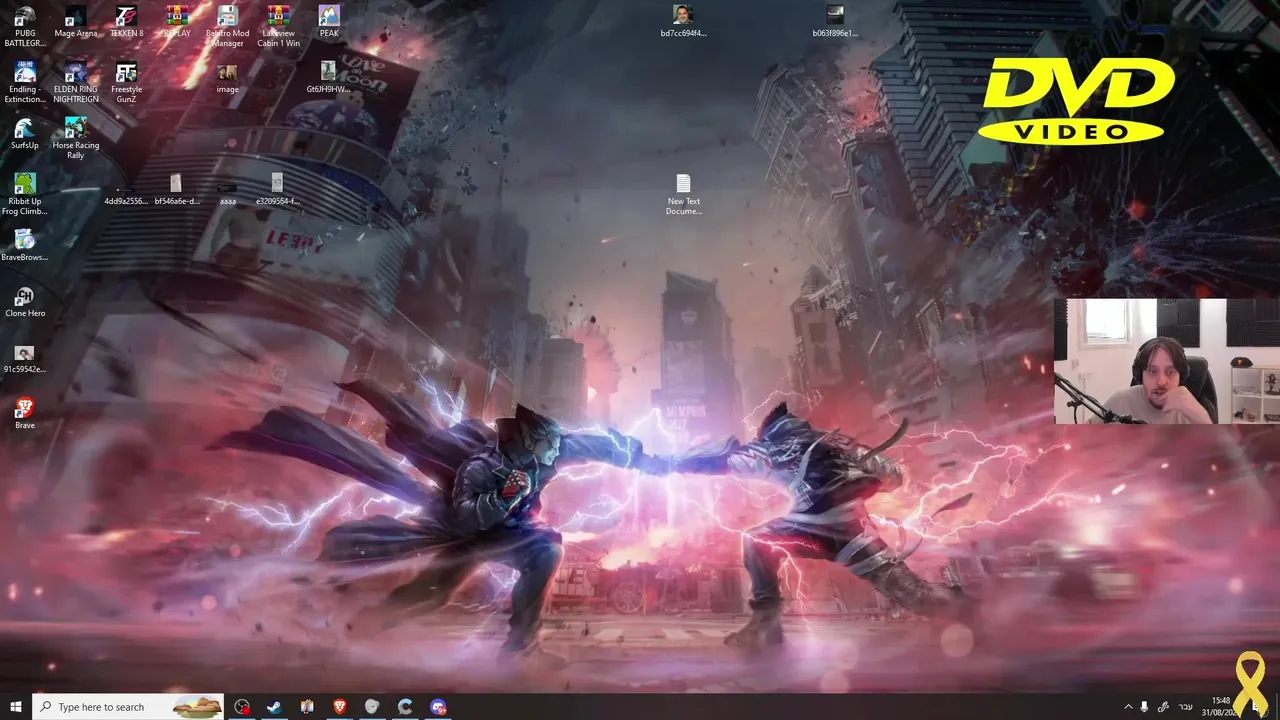Open the SurfsUp desktop shortcut
This screenshot has width=1280, height=720.
pyautogui.click(x=25, y=134)
